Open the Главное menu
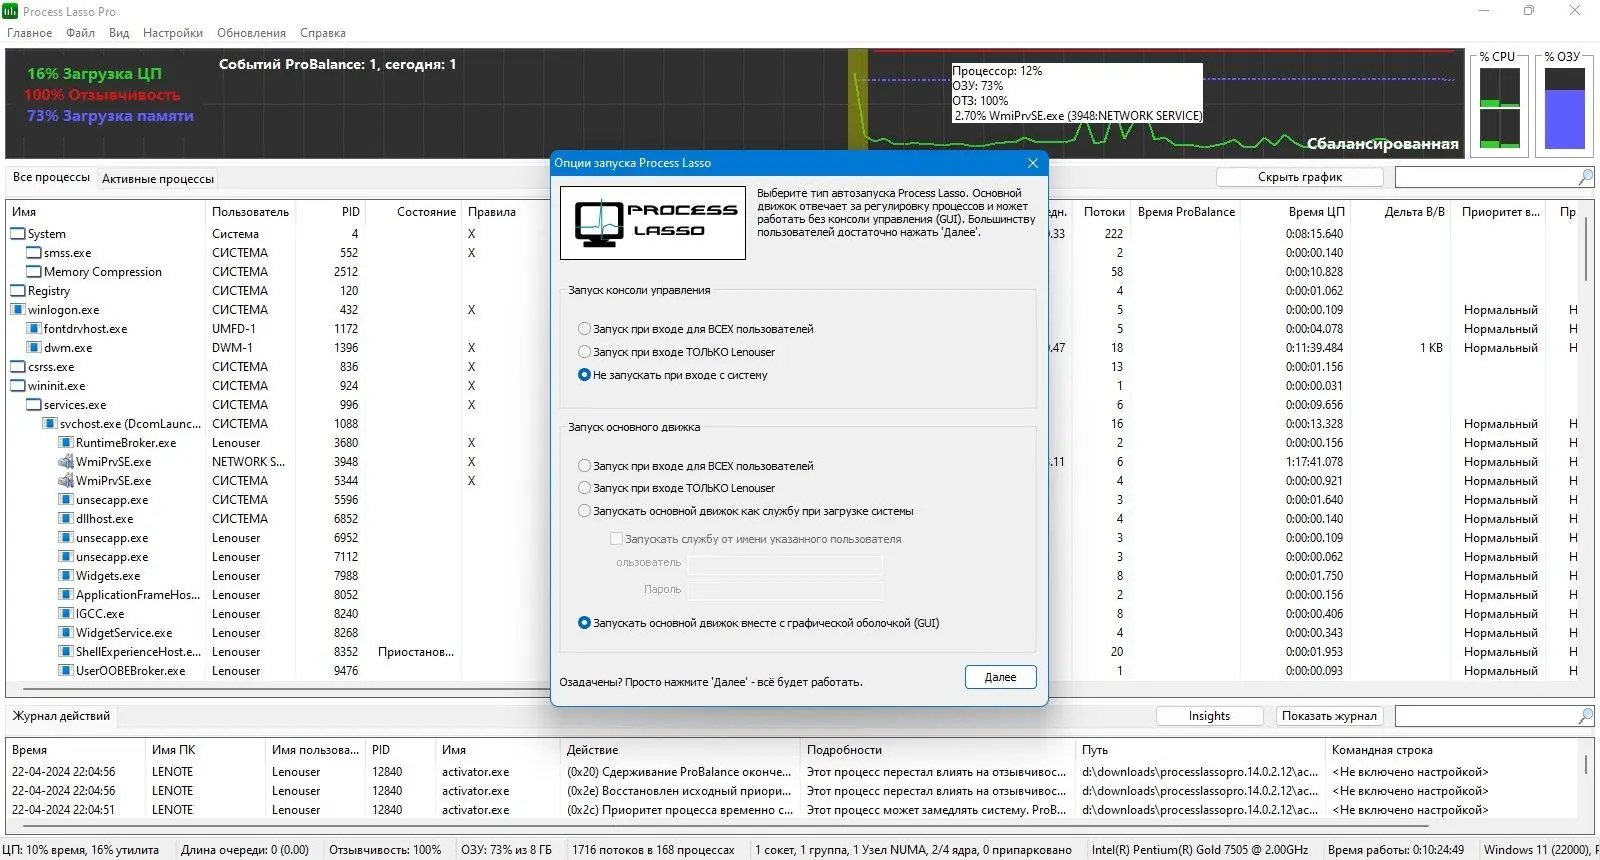This screenshot has height=860, width=1600. tap(30, 33)
